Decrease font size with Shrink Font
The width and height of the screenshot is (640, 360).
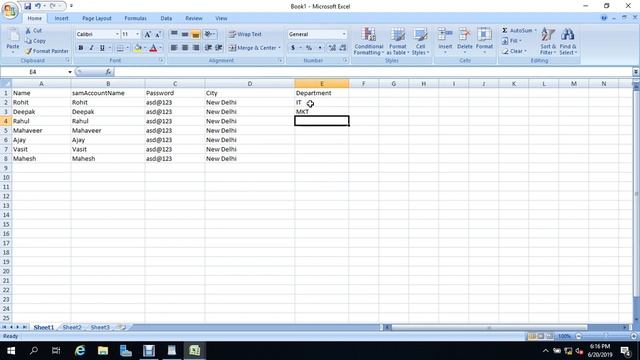pos(158,34)
